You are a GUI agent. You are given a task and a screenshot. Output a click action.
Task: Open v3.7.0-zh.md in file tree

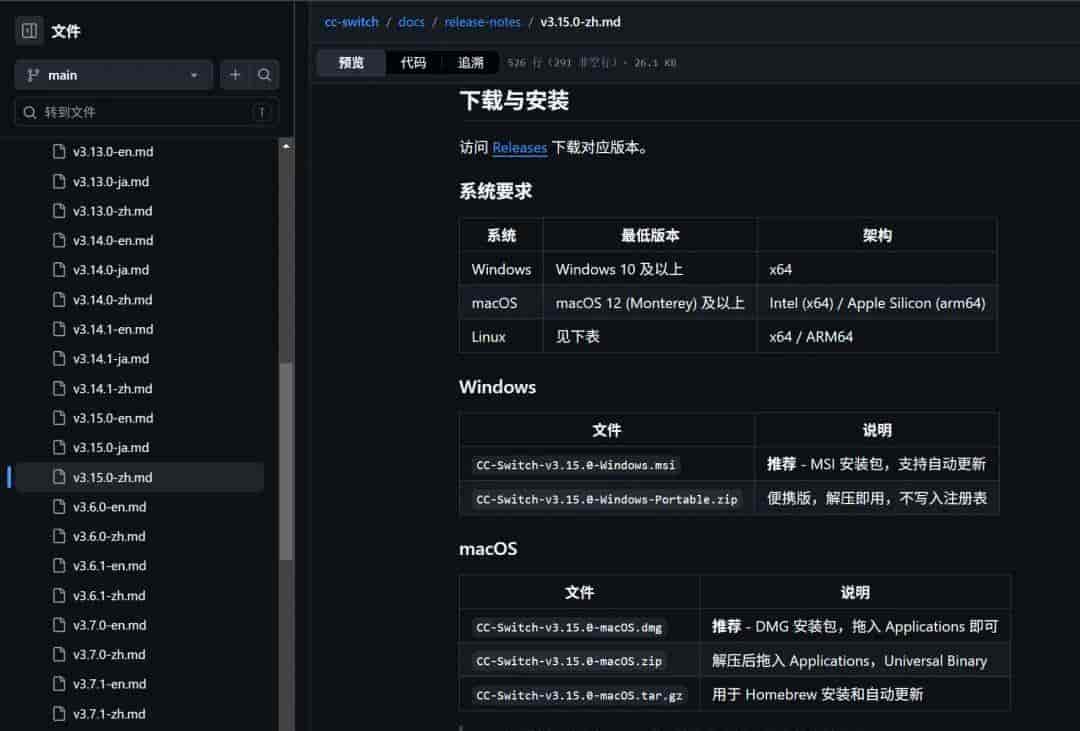(109, 655)
